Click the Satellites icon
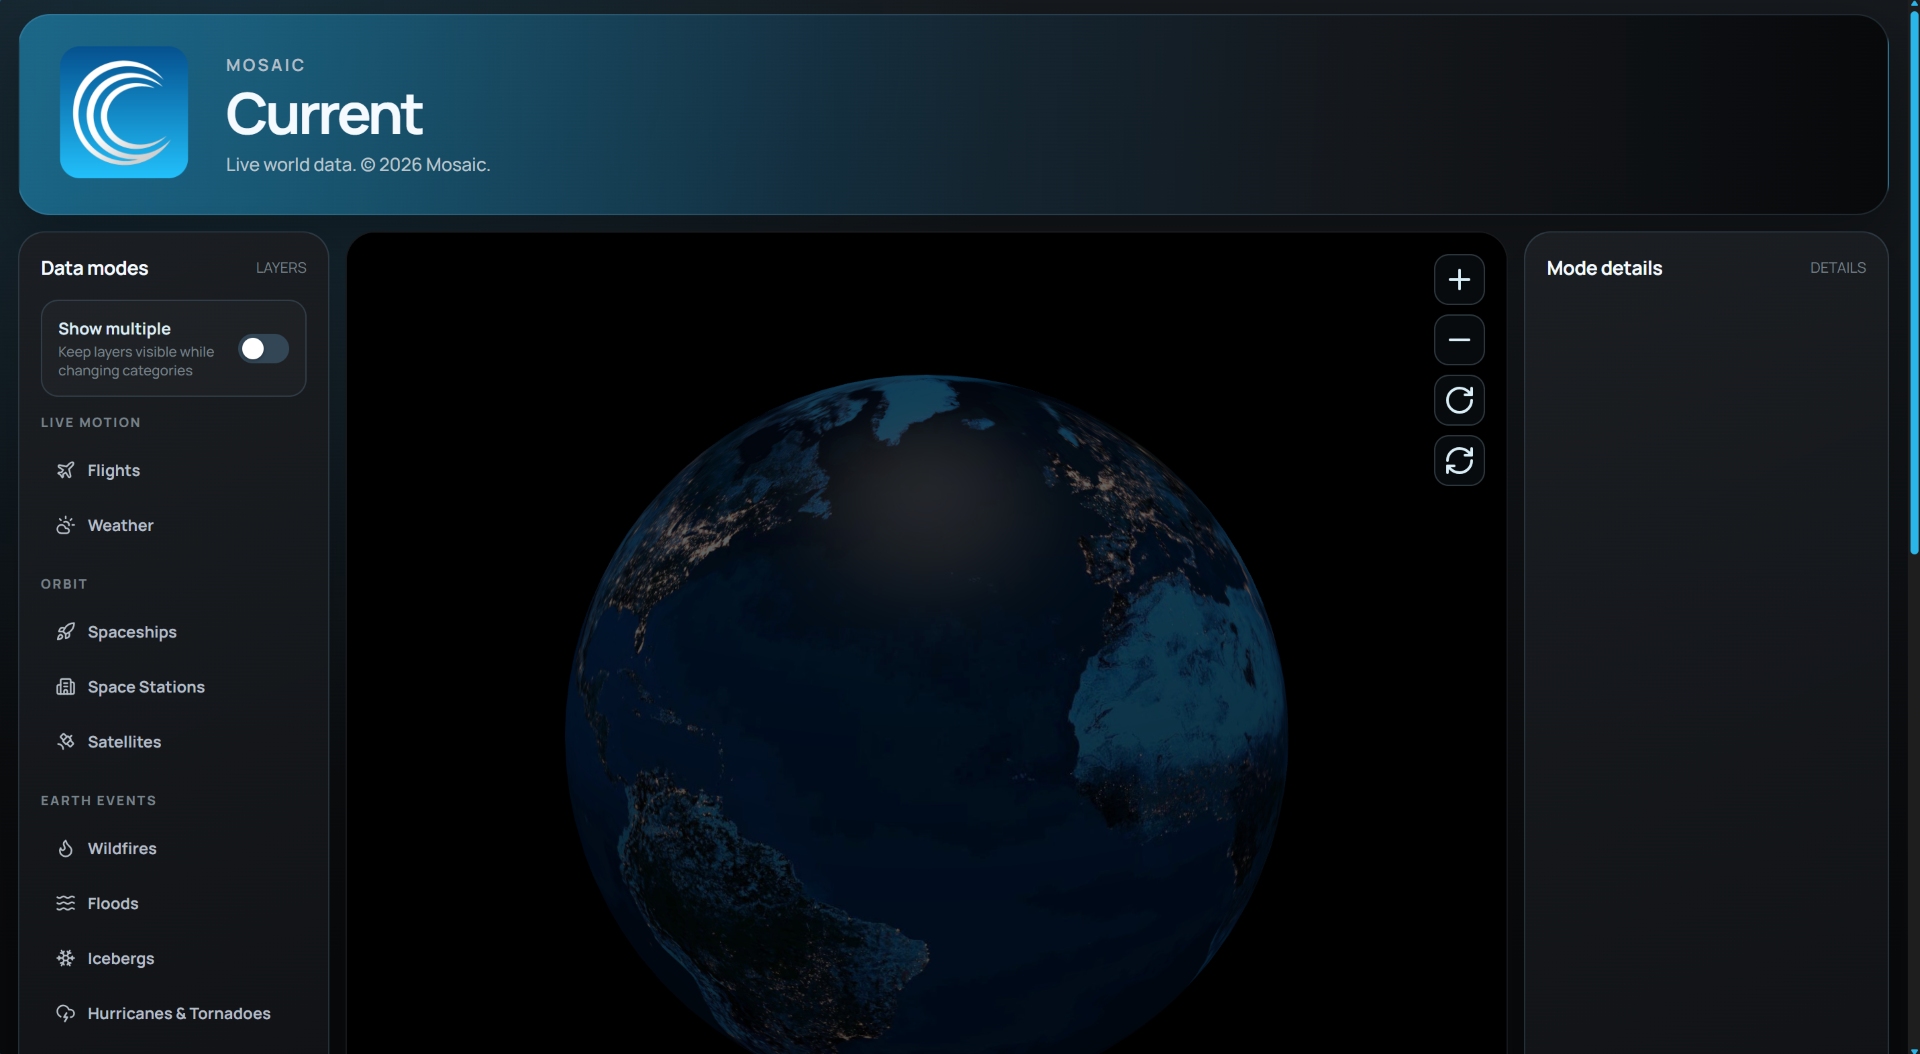 tap(66, 742)
